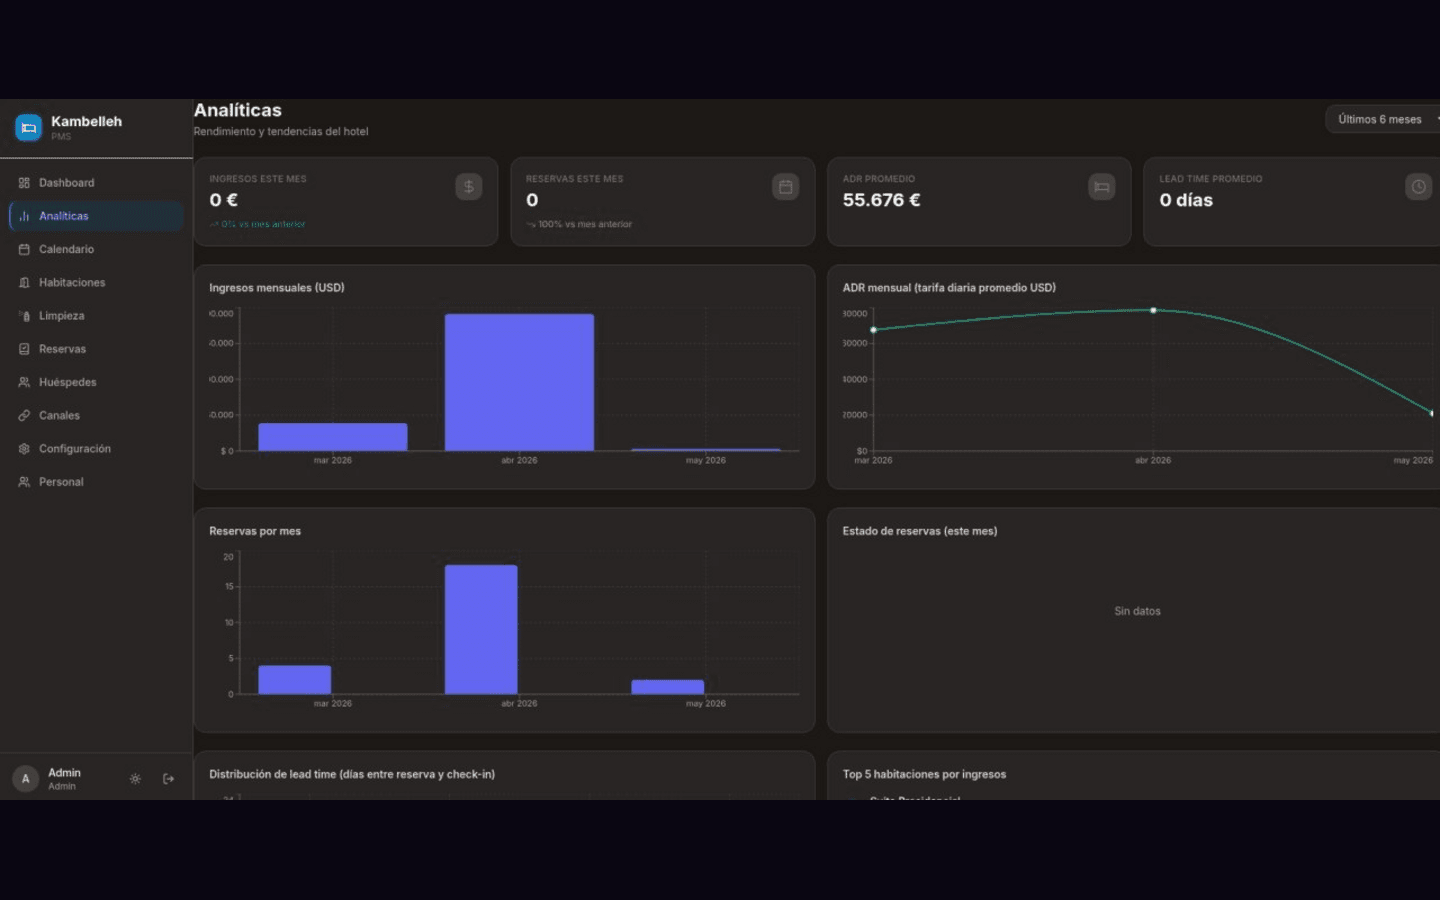Image resolution: width=1440 pixels, height=900 pixels.
Task: Click the Sin datos placeholder text
Action: point(1138,611)
